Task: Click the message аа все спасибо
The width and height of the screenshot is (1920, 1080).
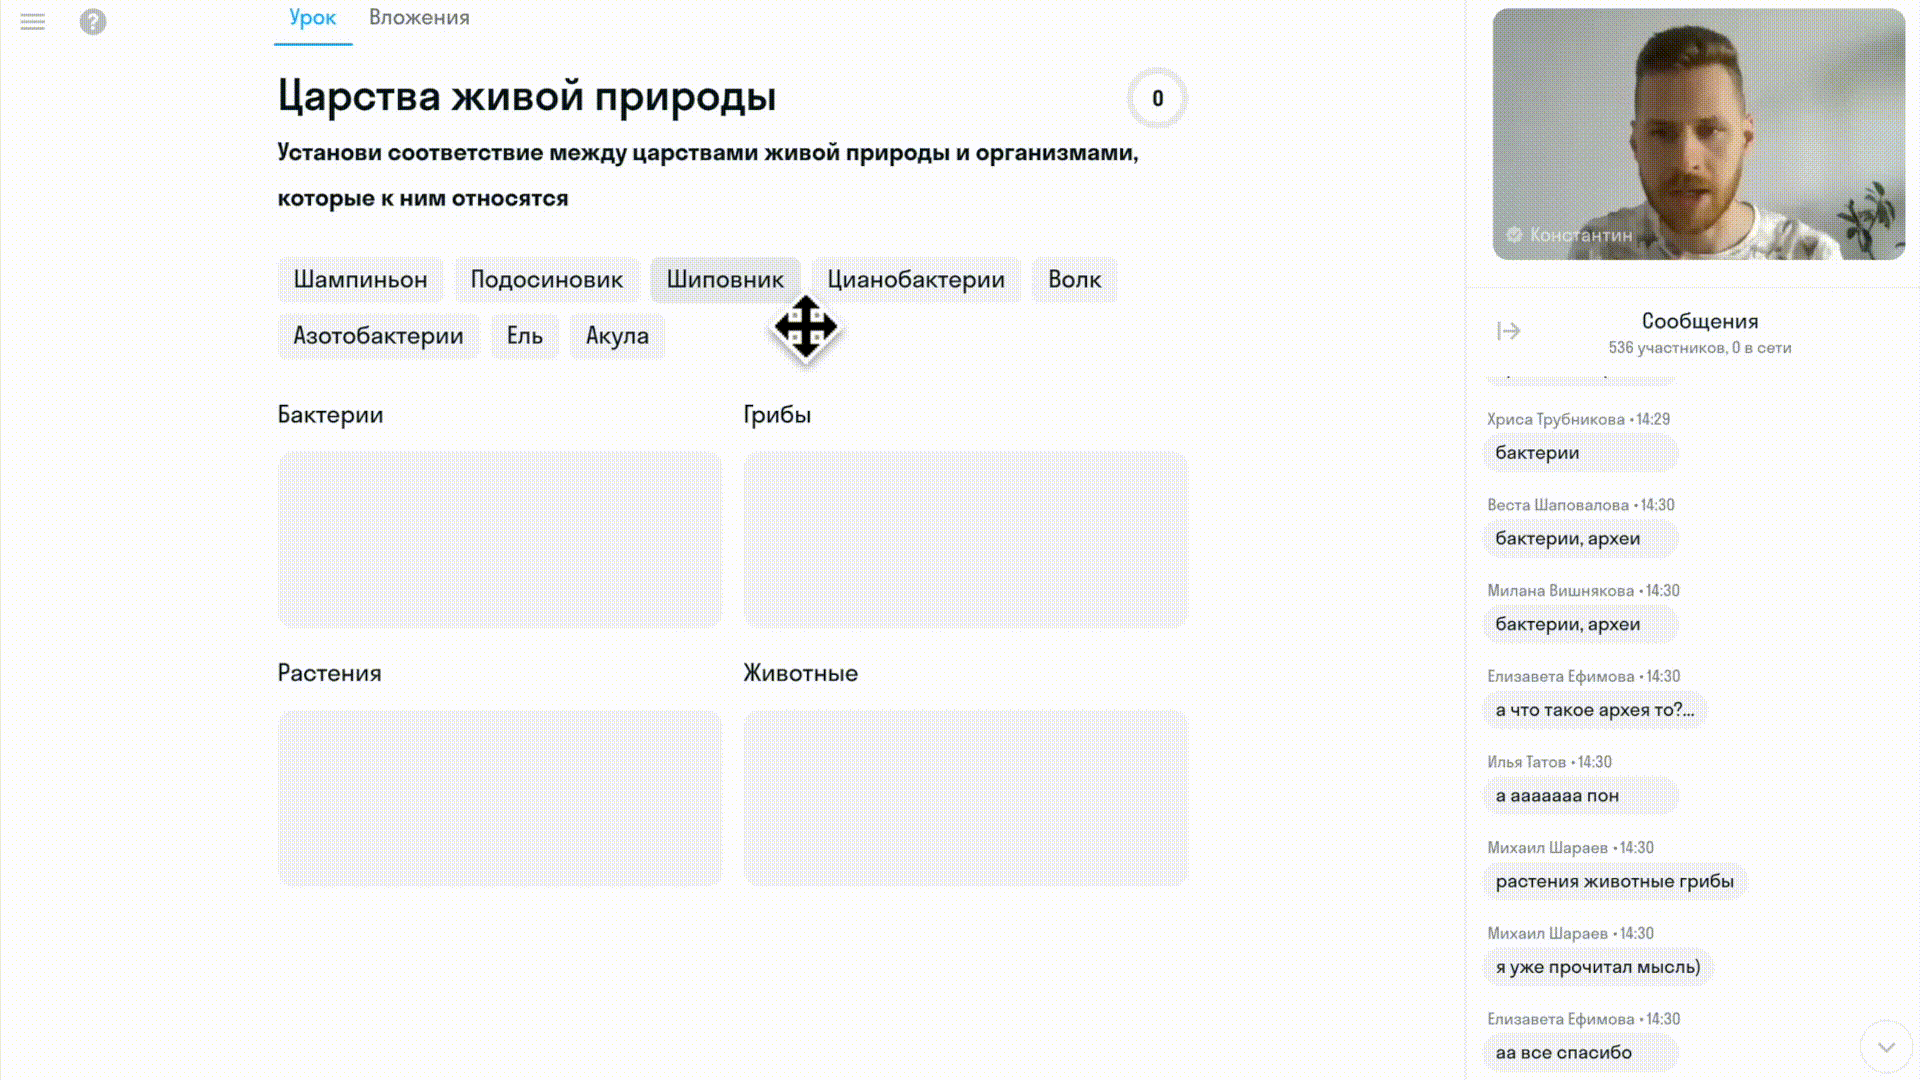Action: pos(1580,1053)
